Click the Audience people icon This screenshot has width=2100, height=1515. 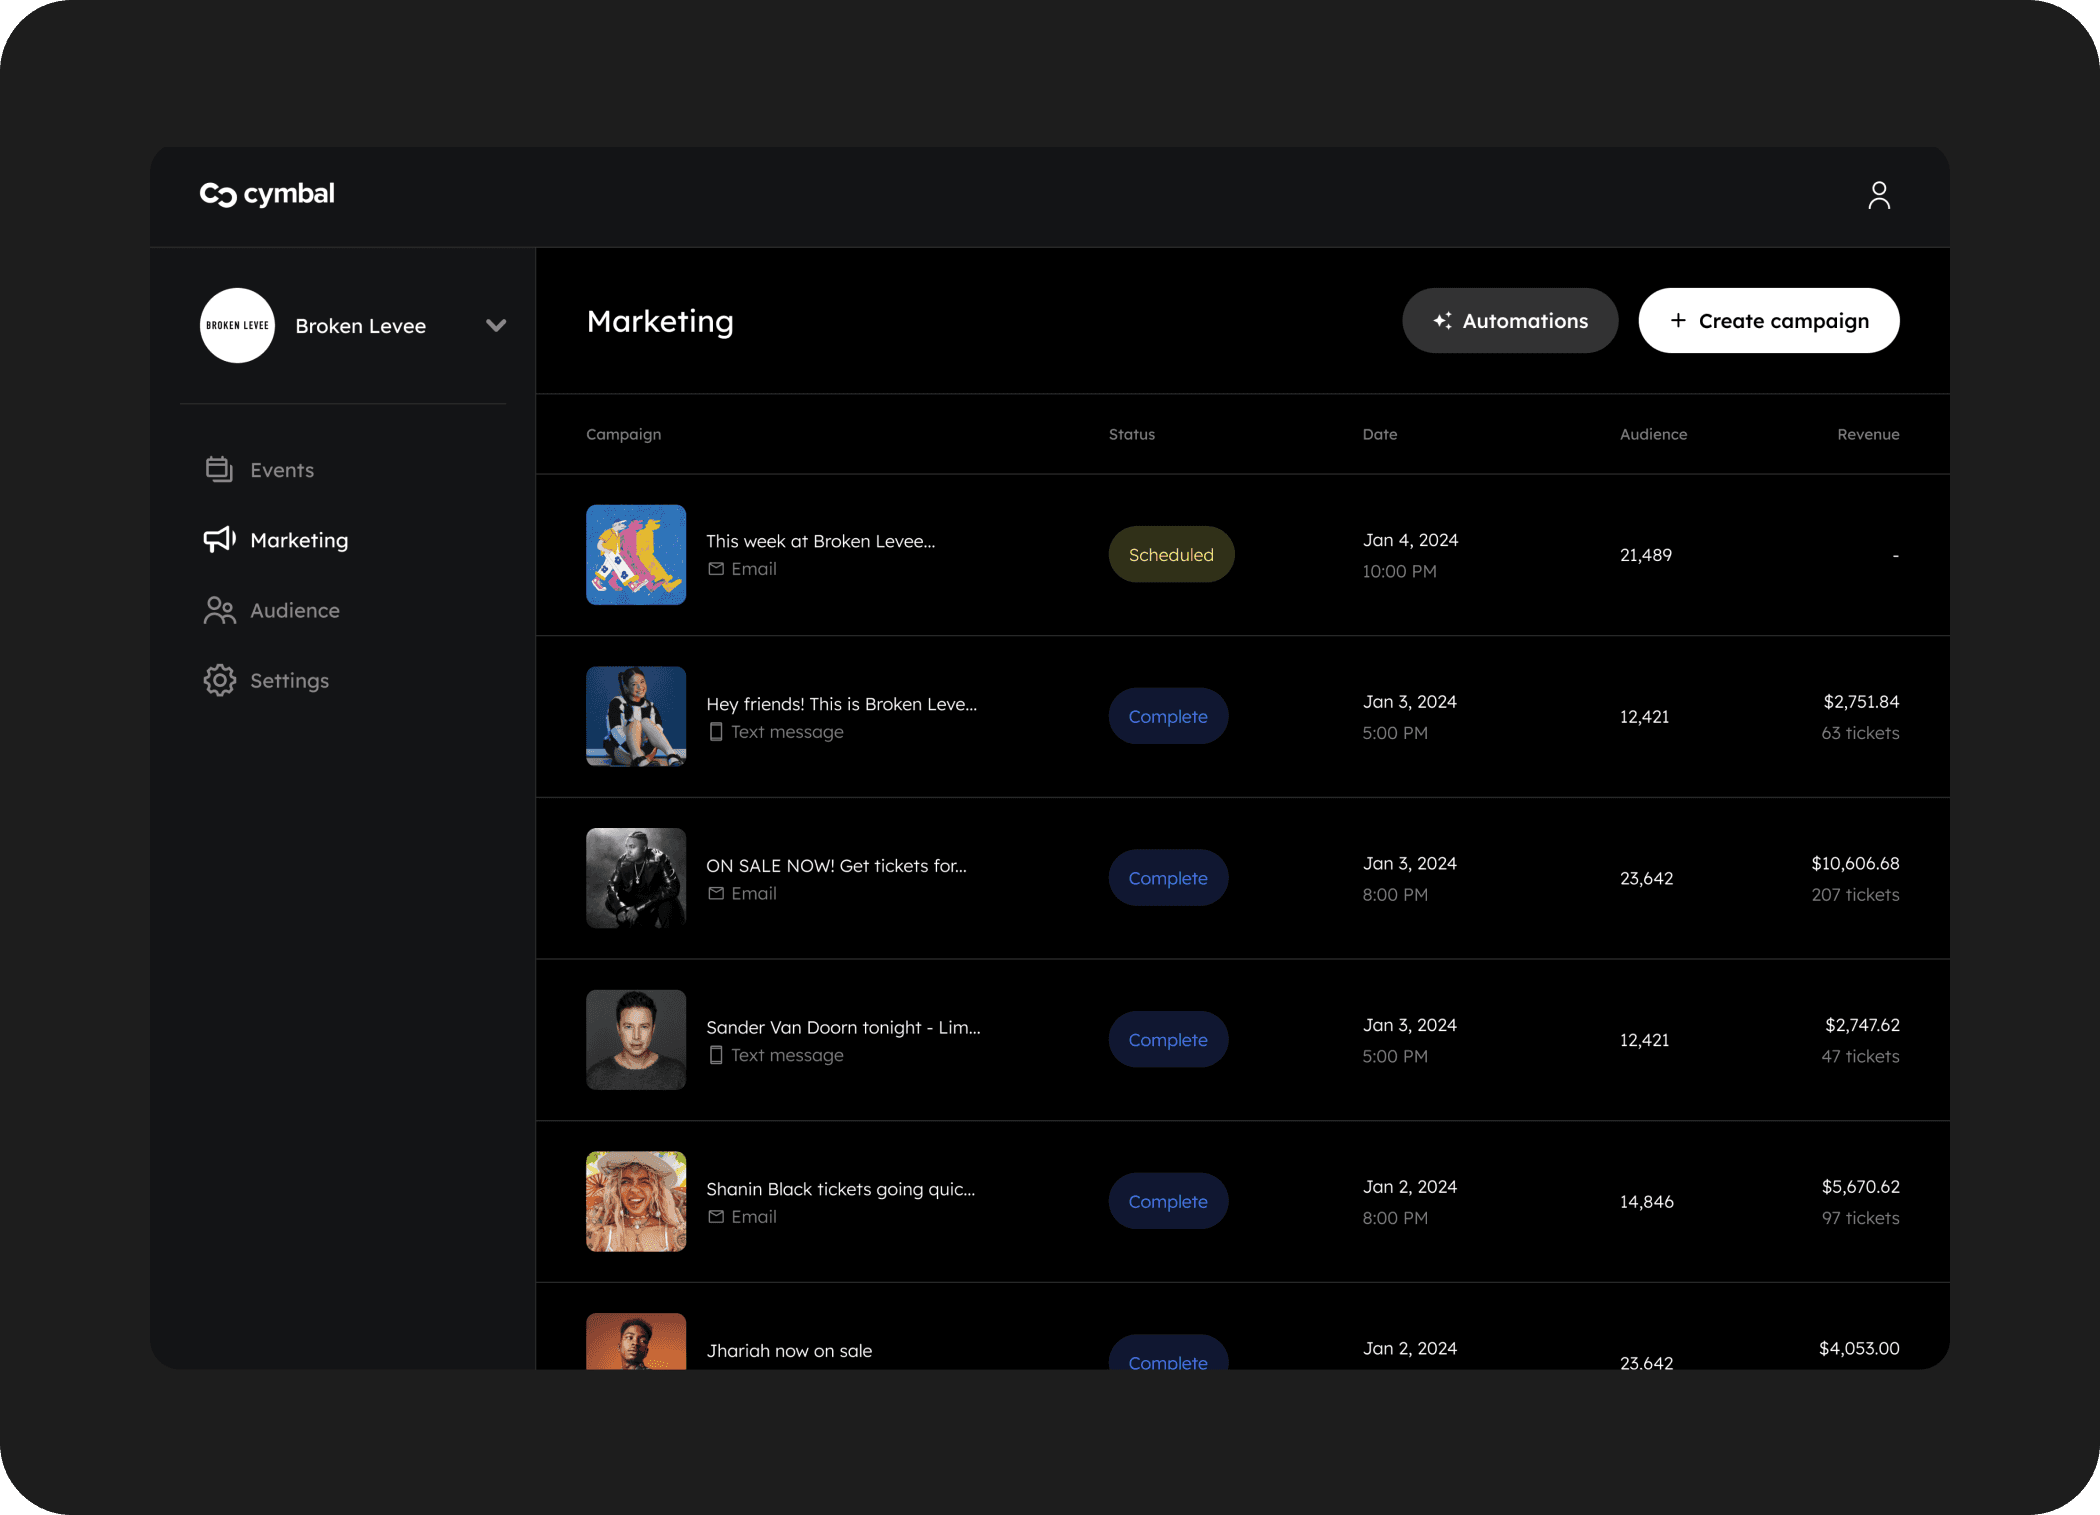[x=219, y=610]
